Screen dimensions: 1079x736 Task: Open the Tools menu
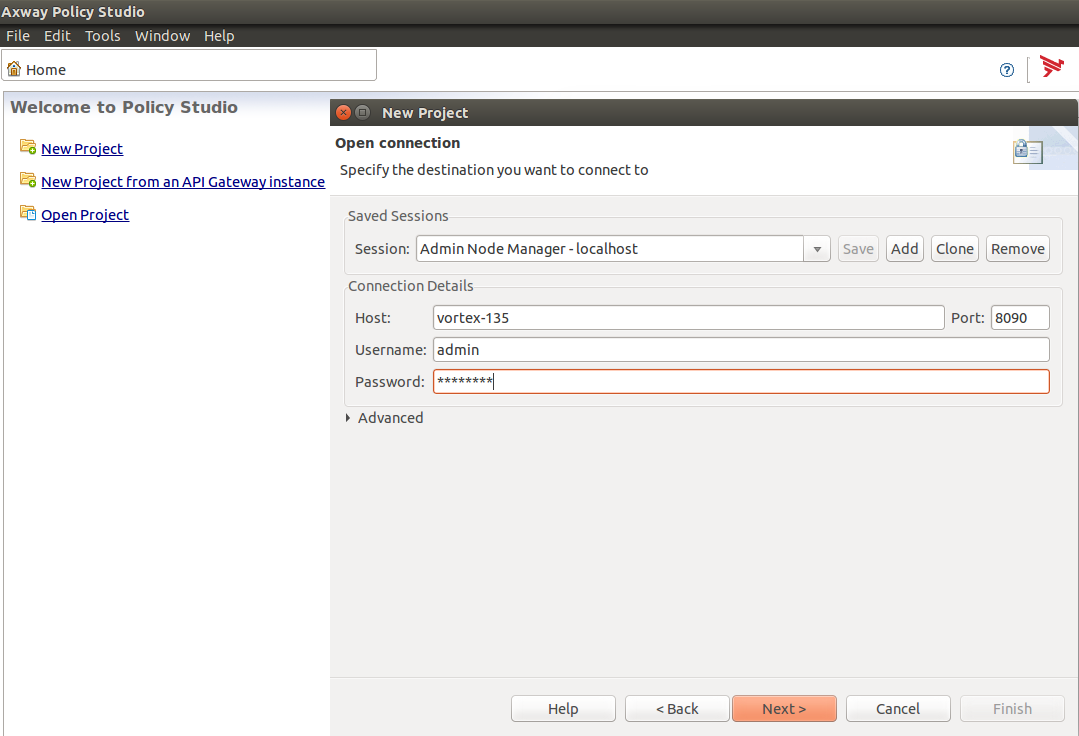(x=103, y=36)
